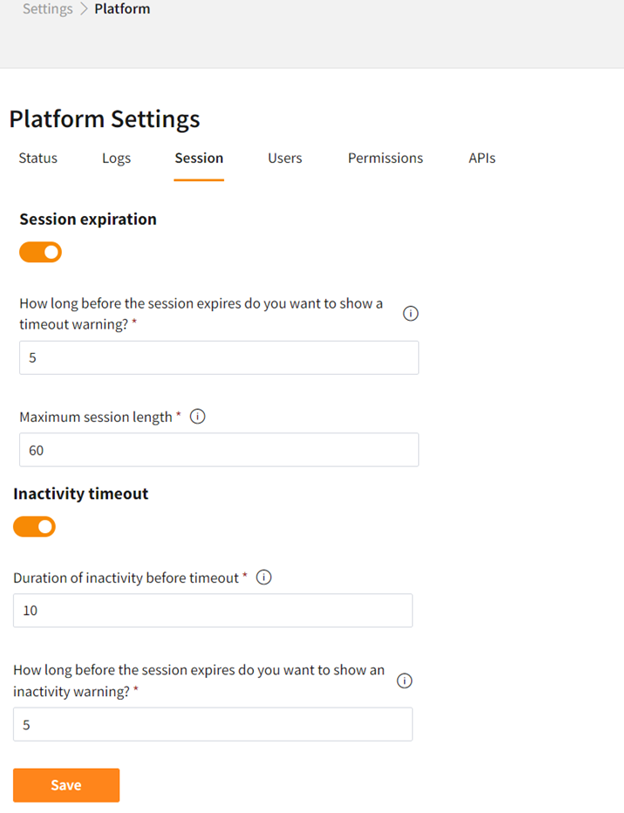Click the Settings breadcrumb link
Viewport: 624px width, 813px height.
47,9
